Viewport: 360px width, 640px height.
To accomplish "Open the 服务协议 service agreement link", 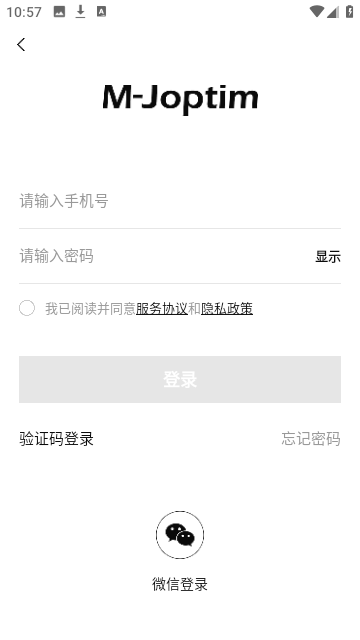I will (162, 309).
